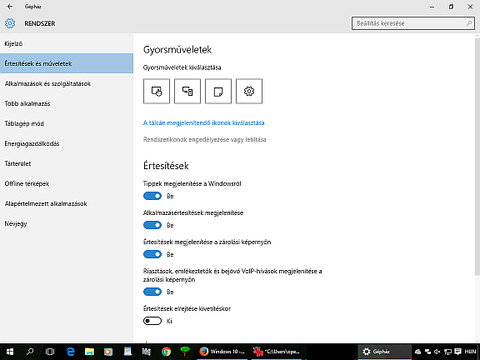Open the Windows Start menu
The height and width of the screenshot is (360, 480).
coord(10,352)
